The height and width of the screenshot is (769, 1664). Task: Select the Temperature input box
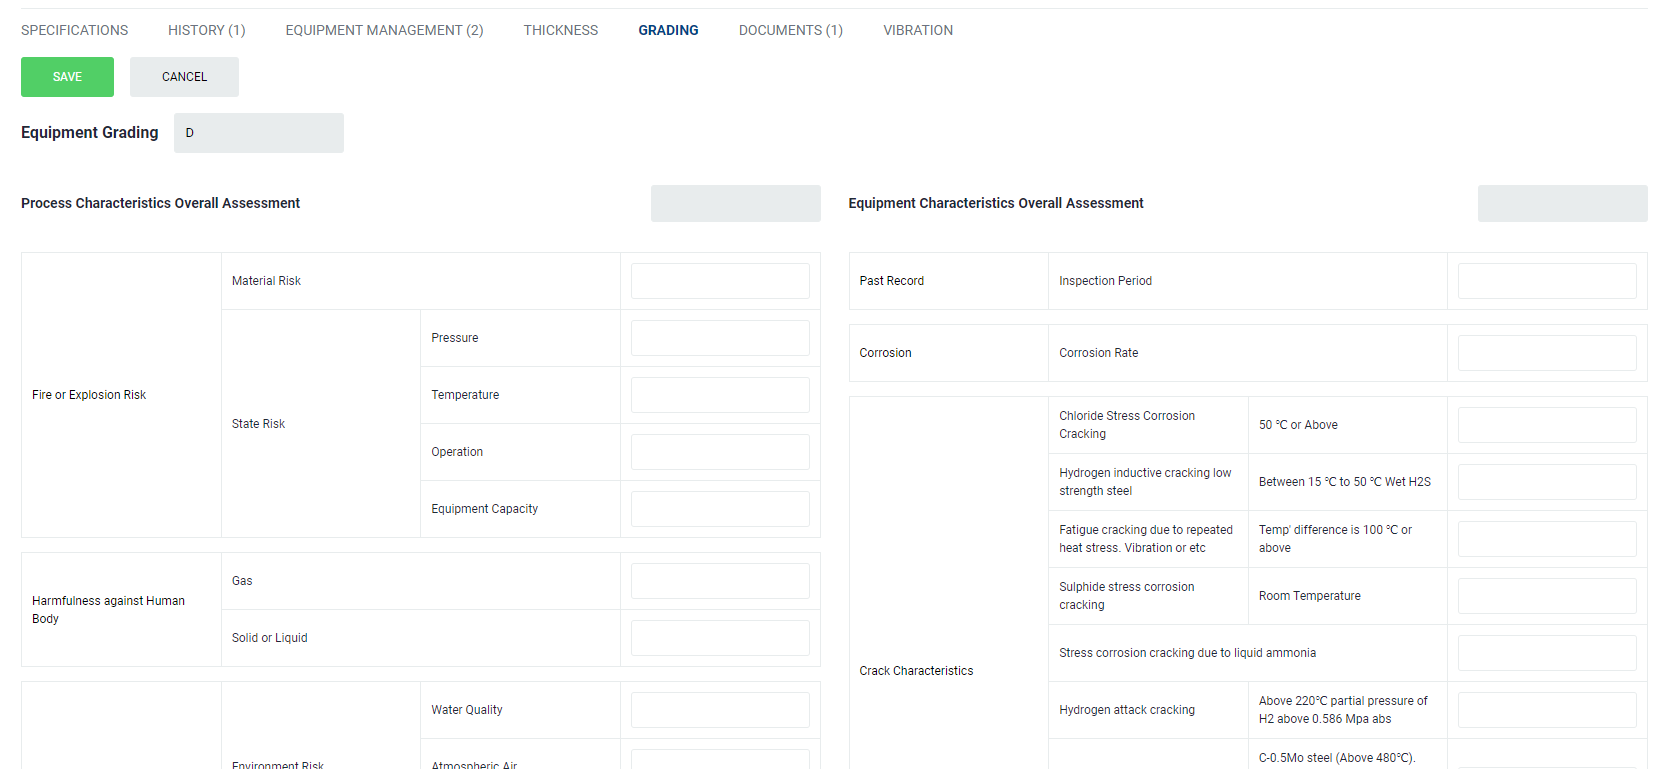(x=719, y=395)
